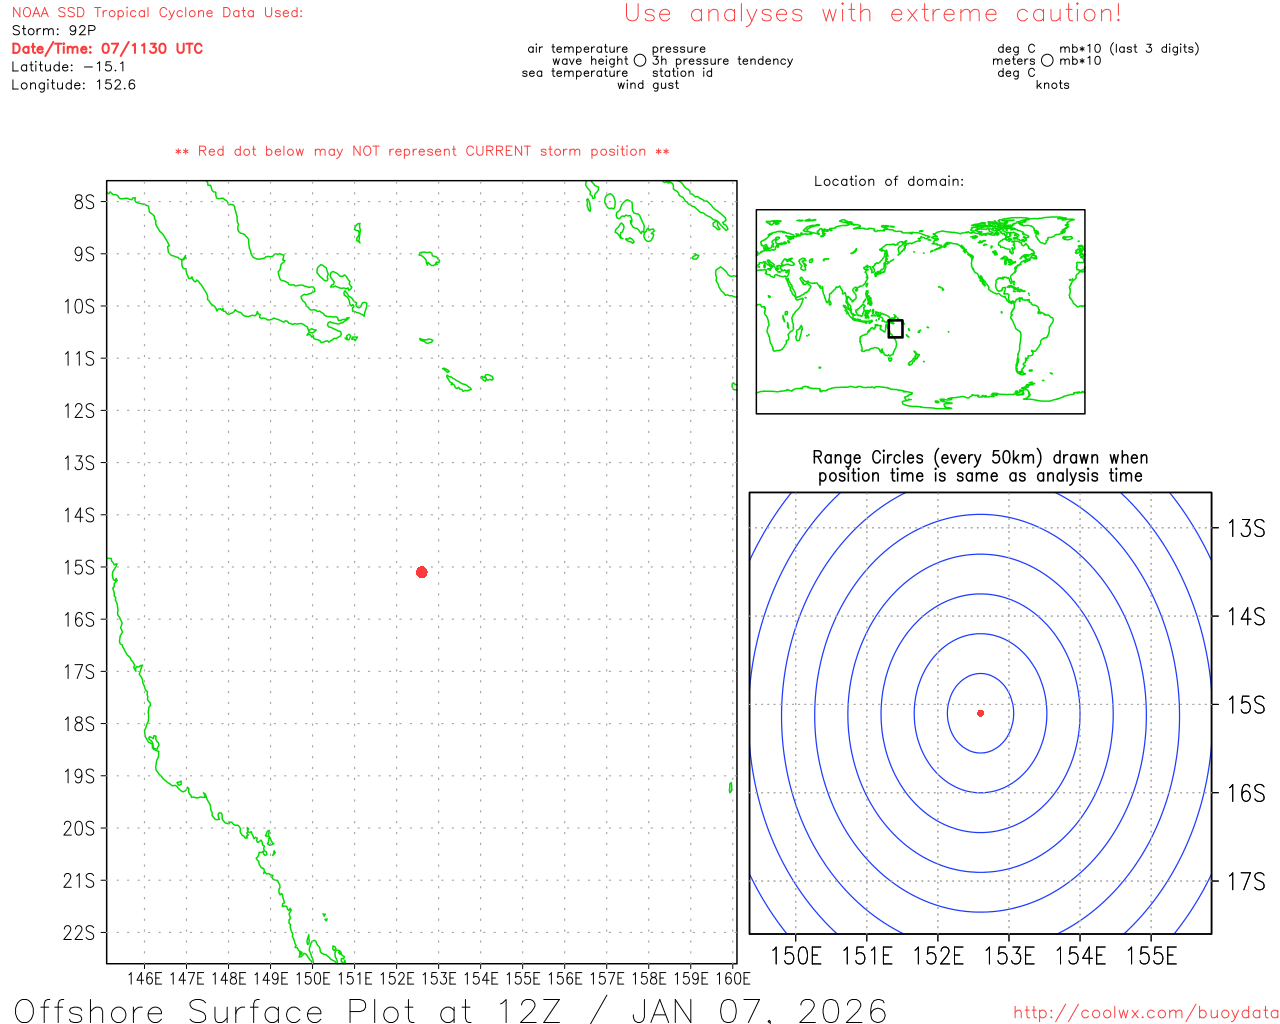The image size is (1280, 1024).
Task: Click the 'Longitude: 152.6' value
Action: [73, 85]
